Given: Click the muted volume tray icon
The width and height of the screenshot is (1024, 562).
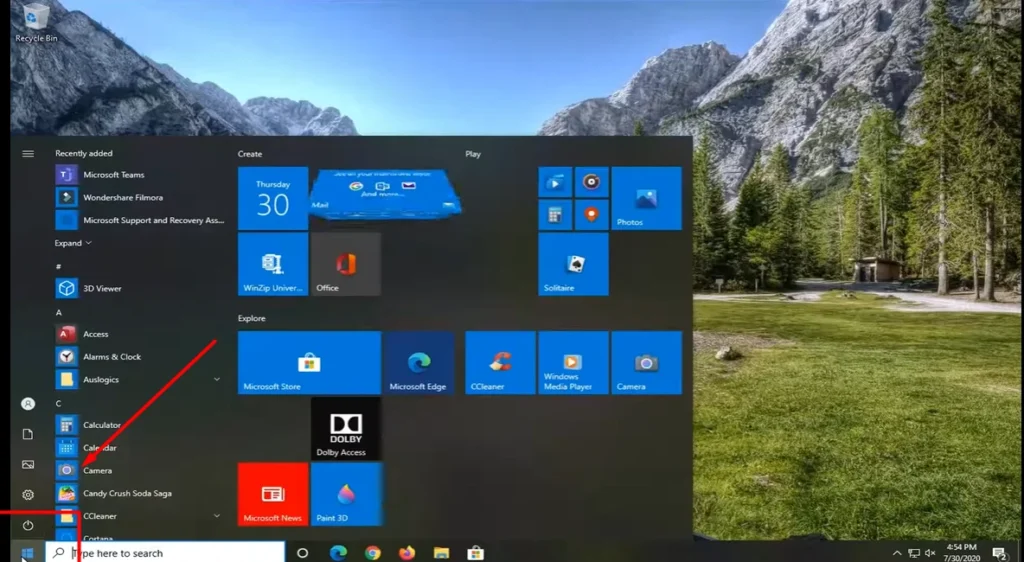Looking at the screenshot, I should (931, 553).
